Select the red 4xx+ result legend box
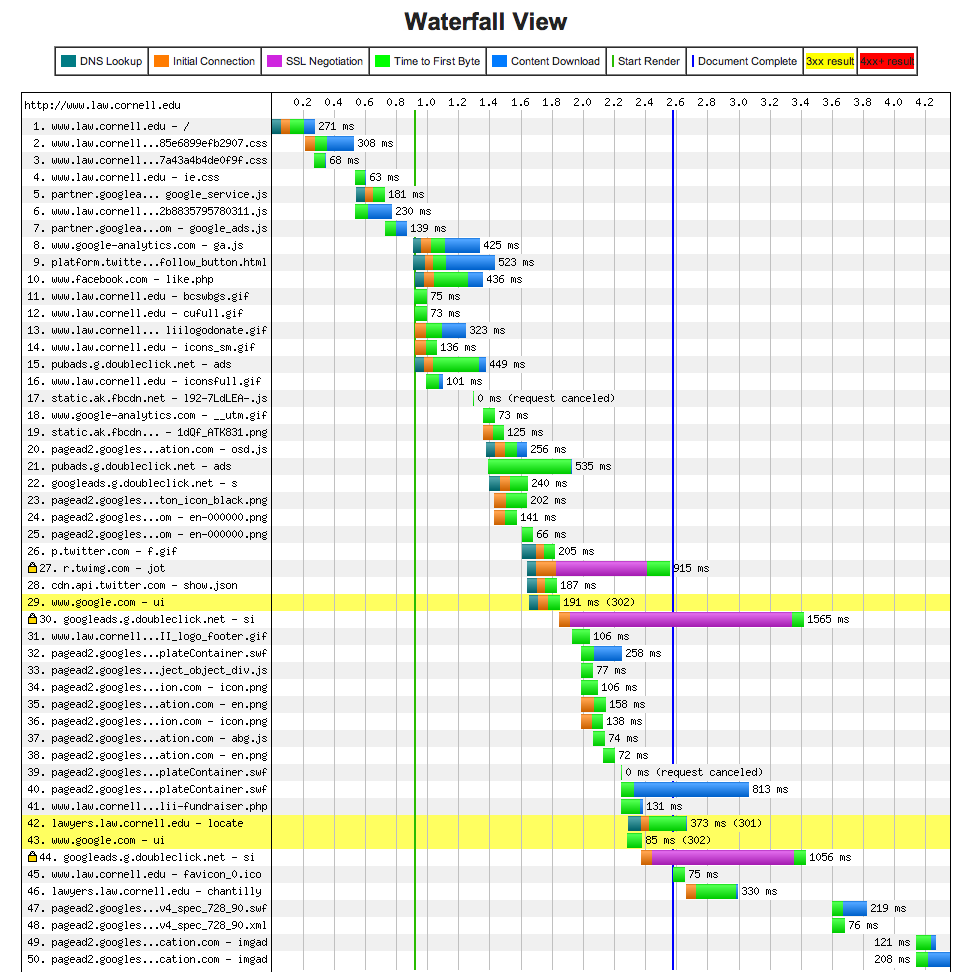 tap(887, 61)
